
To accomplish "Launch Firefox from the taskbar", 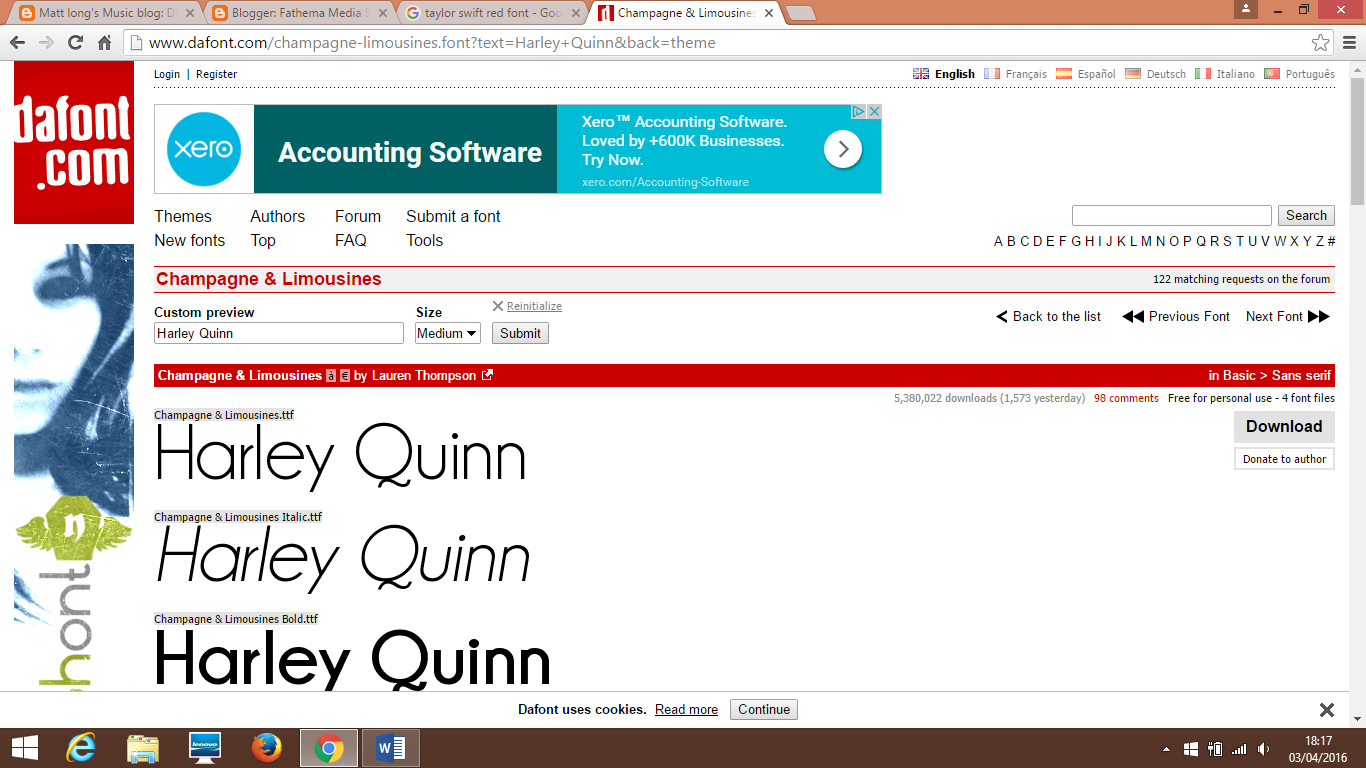I will pyautogui.click(x=267, y=748).
